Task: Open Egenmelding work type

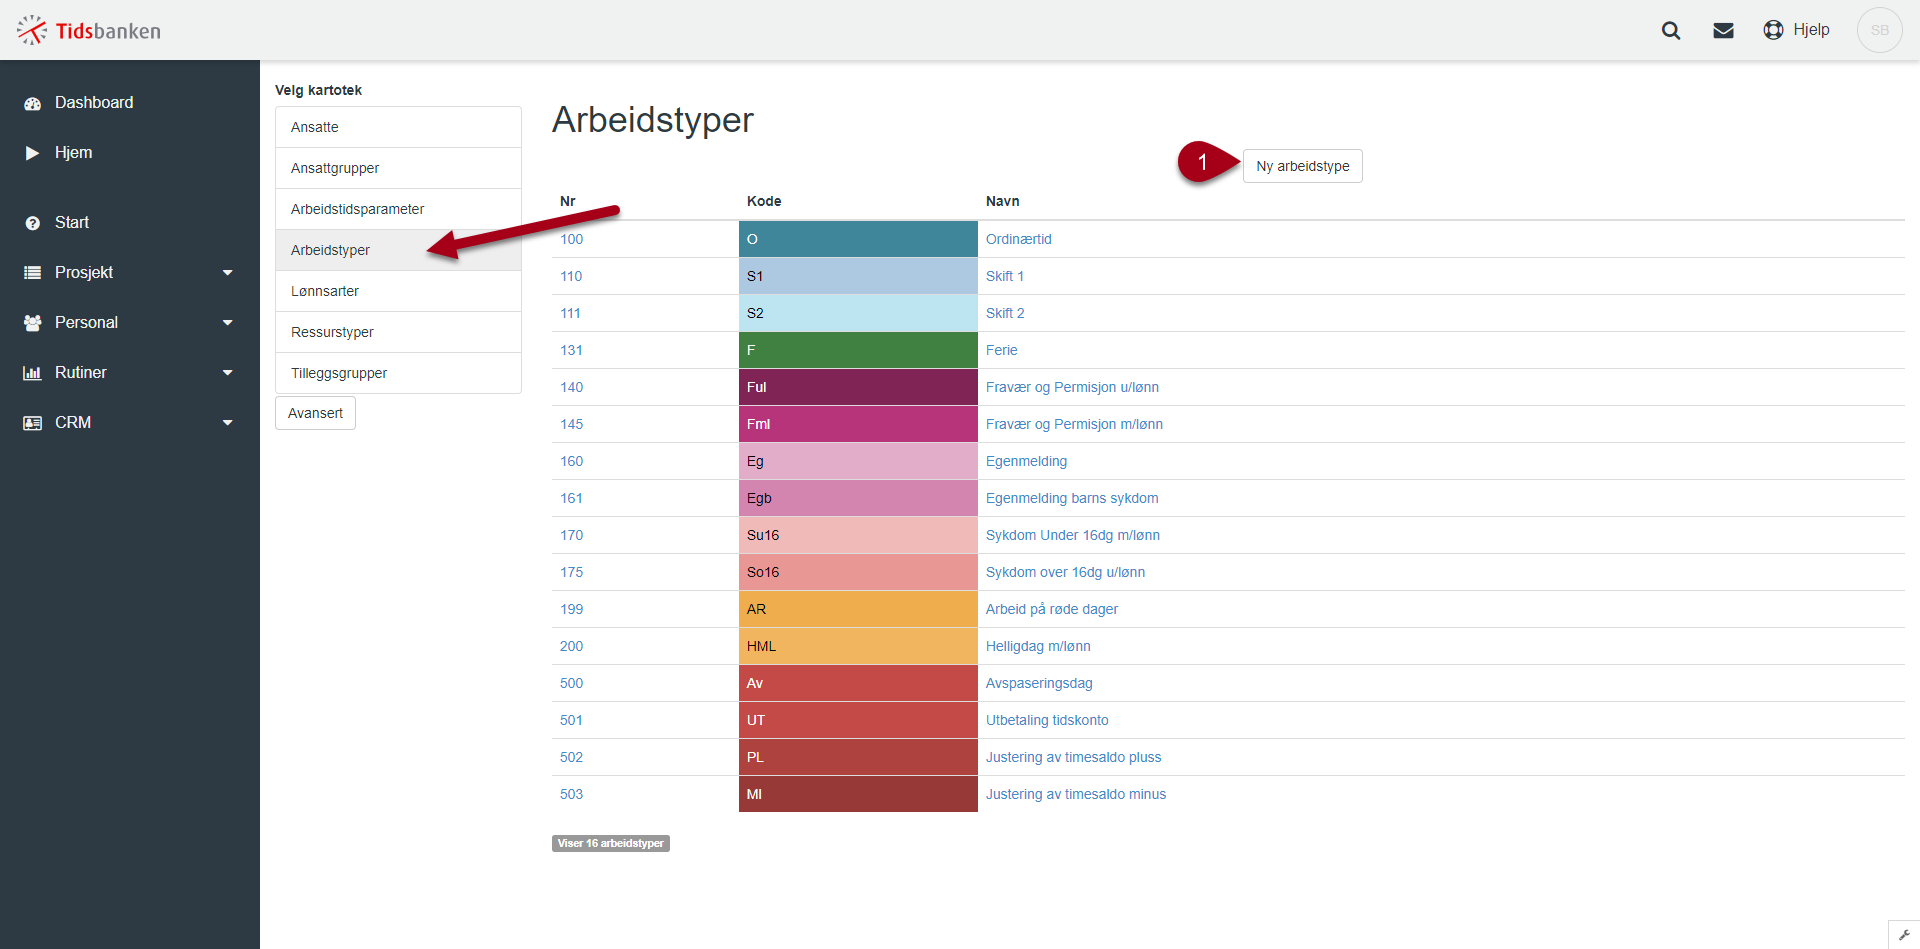Action: tap(1026, 461)
